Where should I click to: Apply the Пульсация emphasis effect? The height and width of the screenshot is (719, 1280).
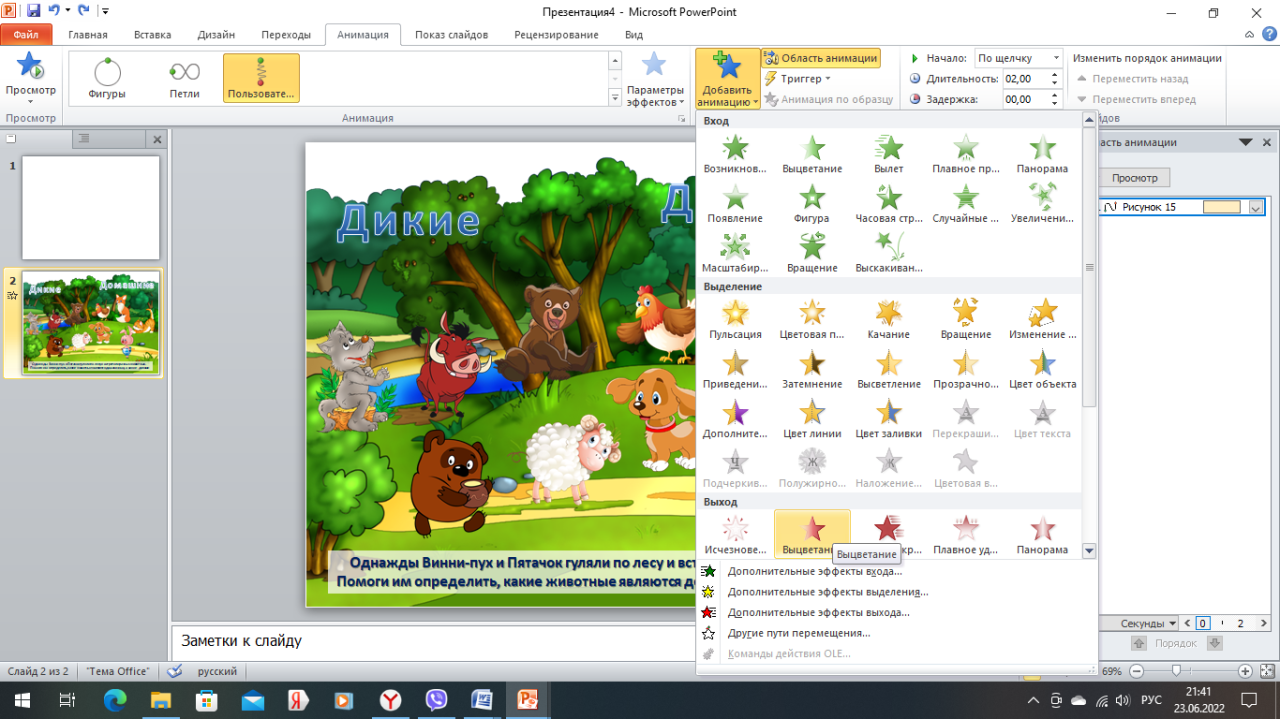(x=735, y=319)
